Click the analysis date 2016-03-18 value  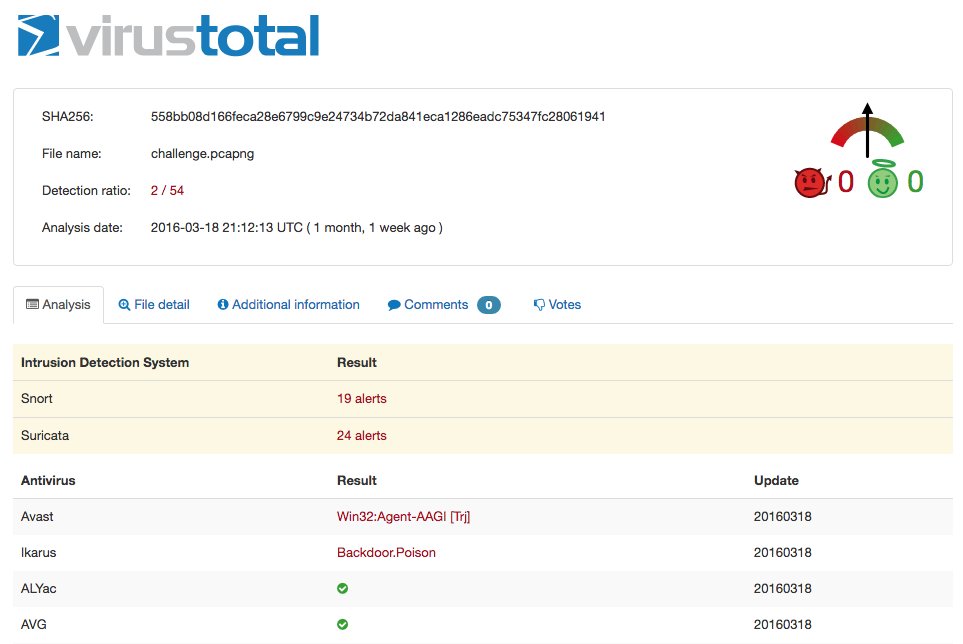pyautogui.click(x=297, y=228)
